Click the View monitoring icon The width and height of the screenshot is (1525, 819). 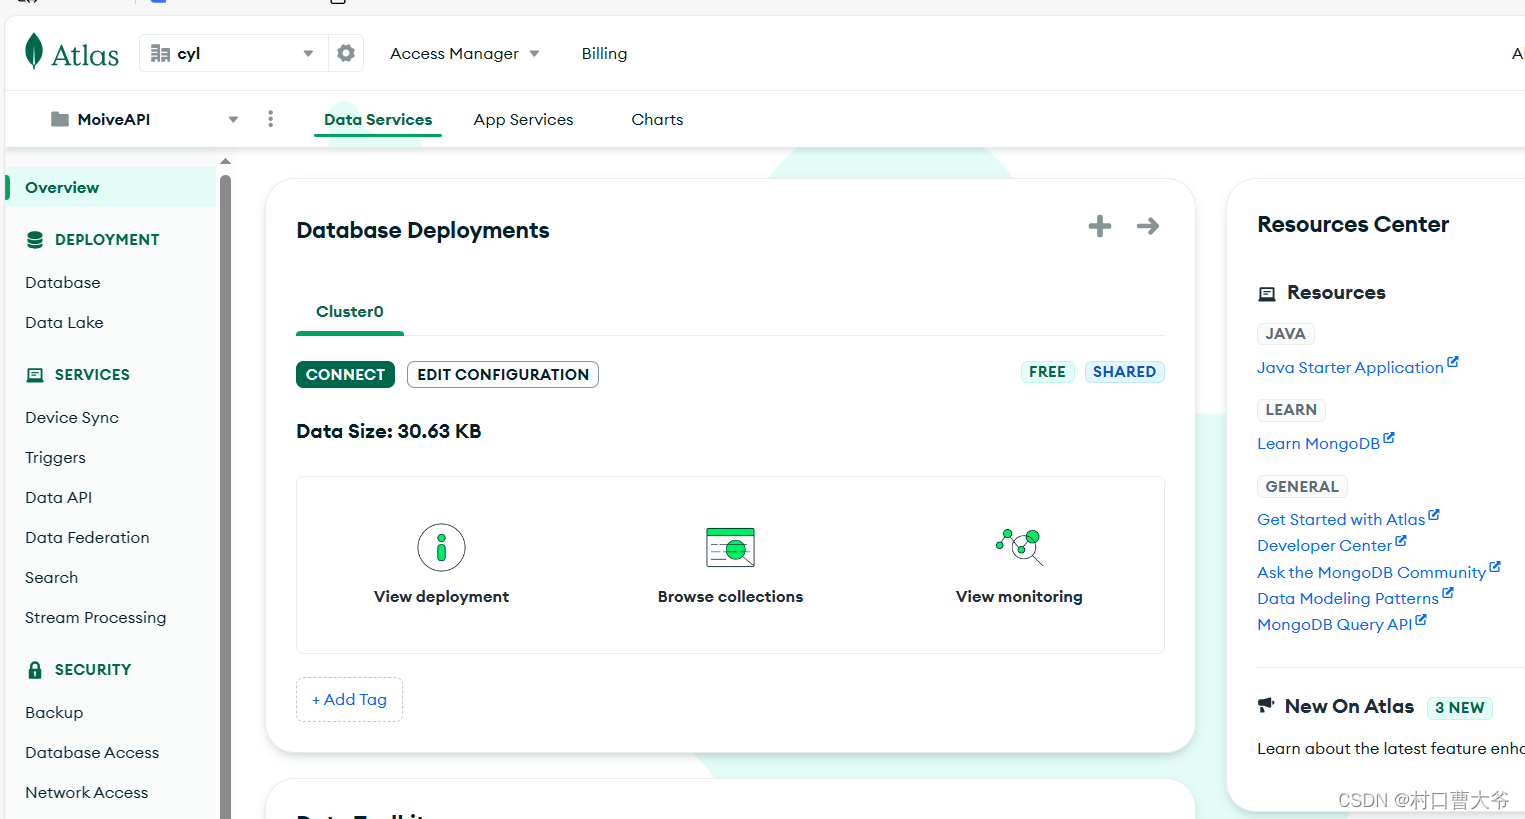coord(1019,546)
